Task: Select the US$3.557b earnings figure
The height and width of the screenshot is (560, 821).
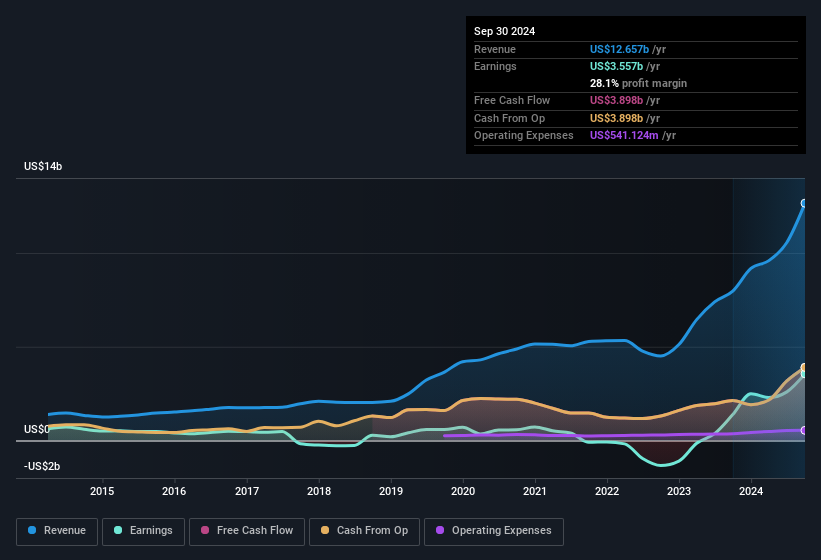Action: 618,66
